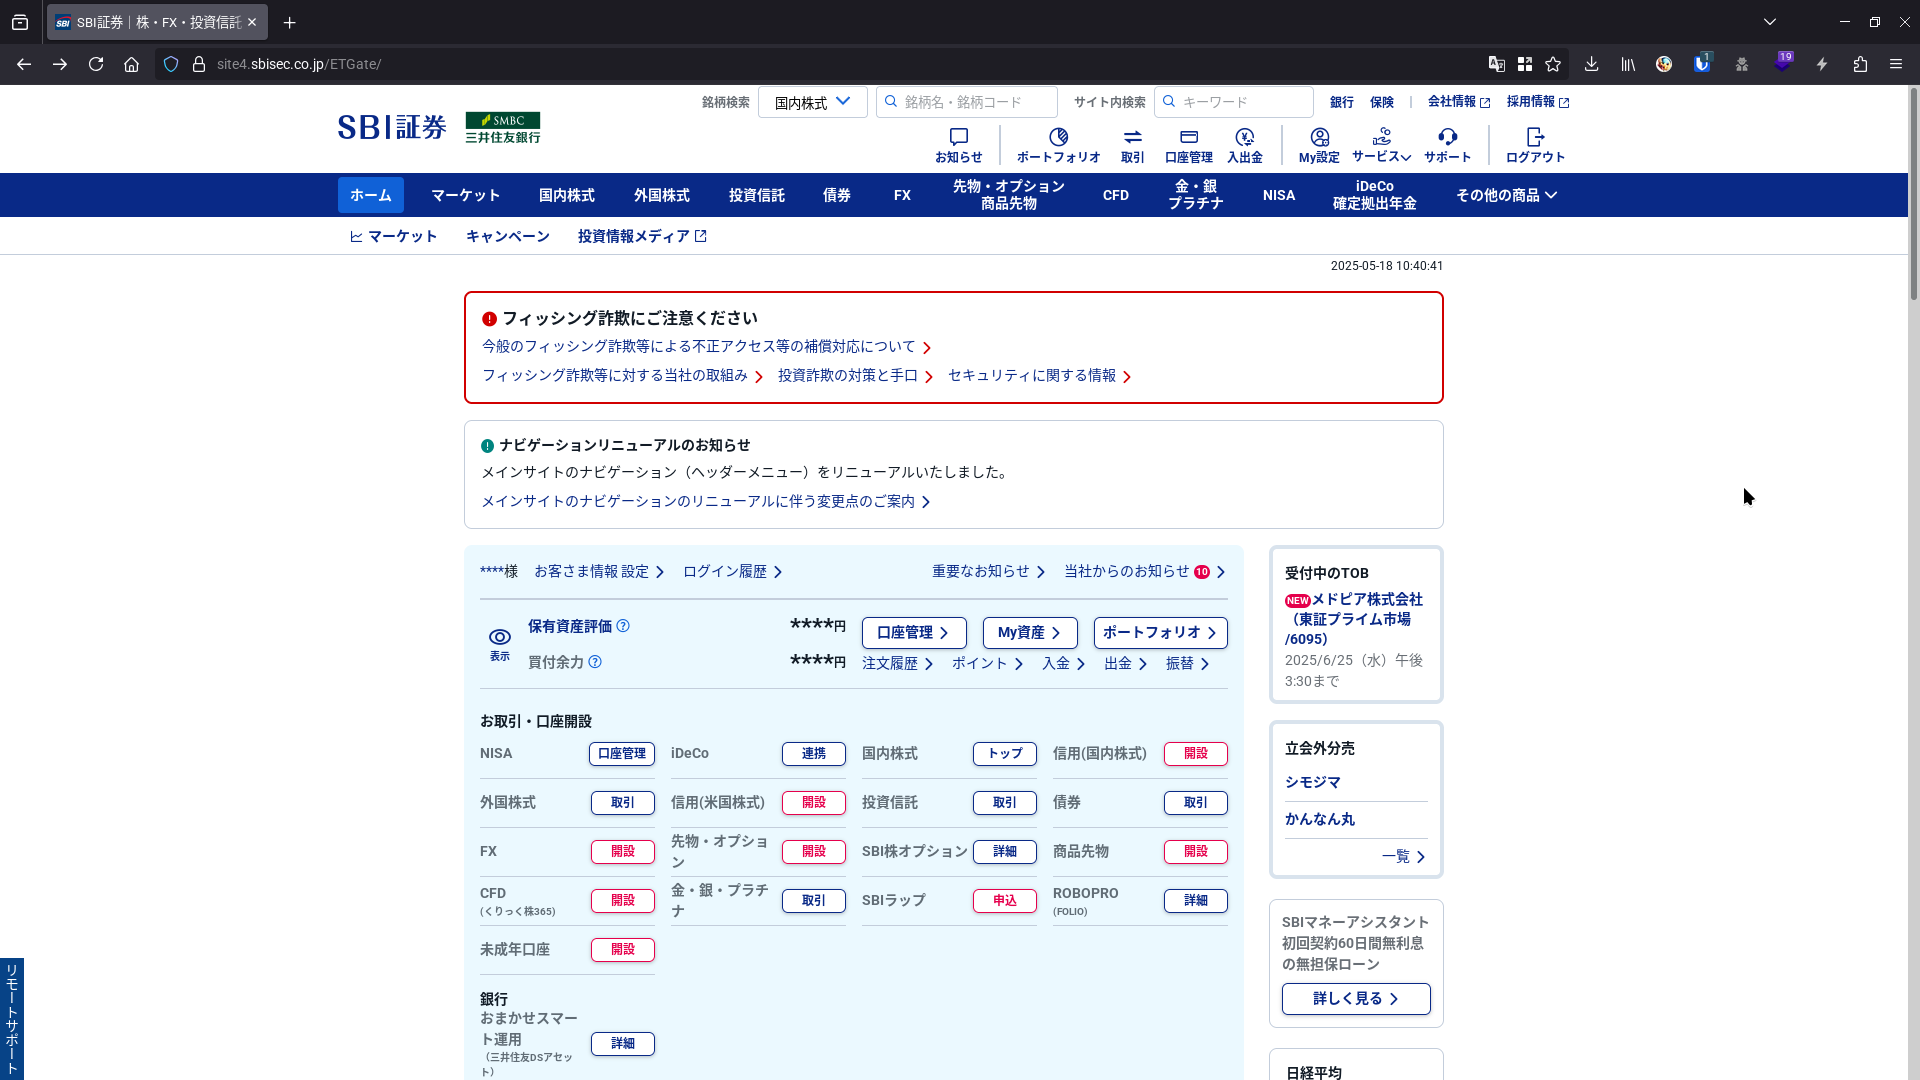Click the 銘柄名・銘柄コード search field

966,102
